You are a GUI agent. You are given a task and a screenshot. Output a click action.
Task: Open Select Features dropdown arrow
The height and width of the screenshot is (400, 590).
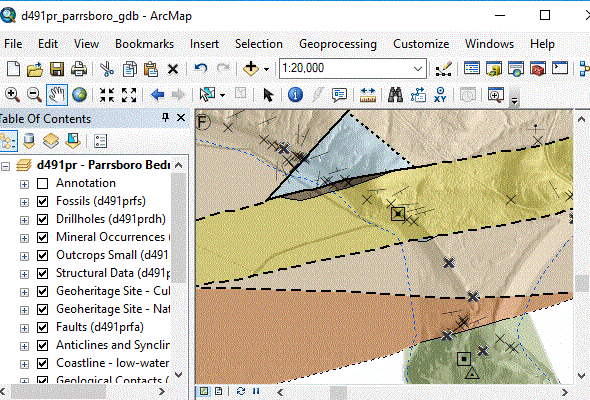(x=222, y=95)
